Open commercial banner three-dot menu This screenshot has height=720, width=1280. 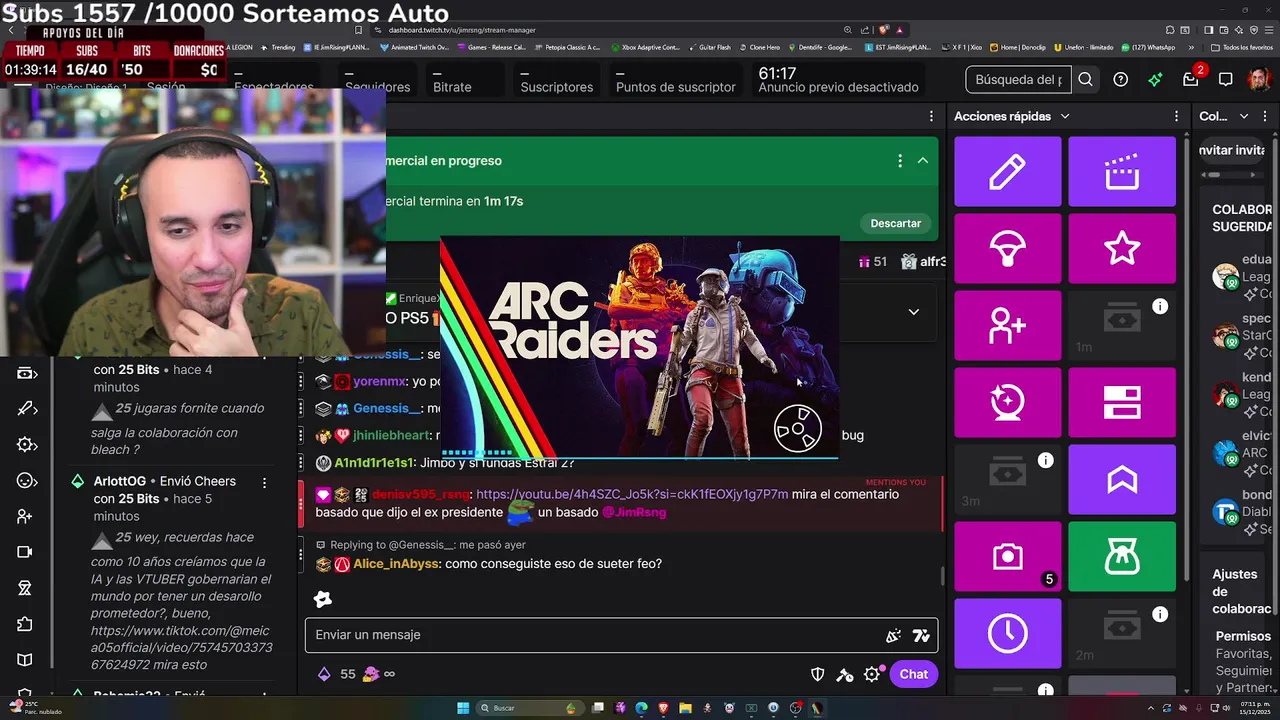899,160
